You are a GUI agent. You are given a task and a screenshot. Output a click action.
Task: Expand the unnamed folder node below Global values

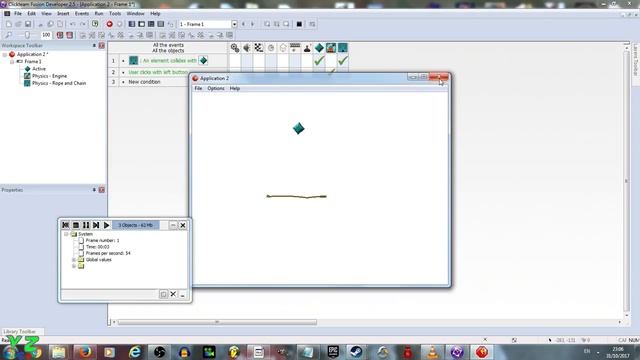click(x=74, y=266)
